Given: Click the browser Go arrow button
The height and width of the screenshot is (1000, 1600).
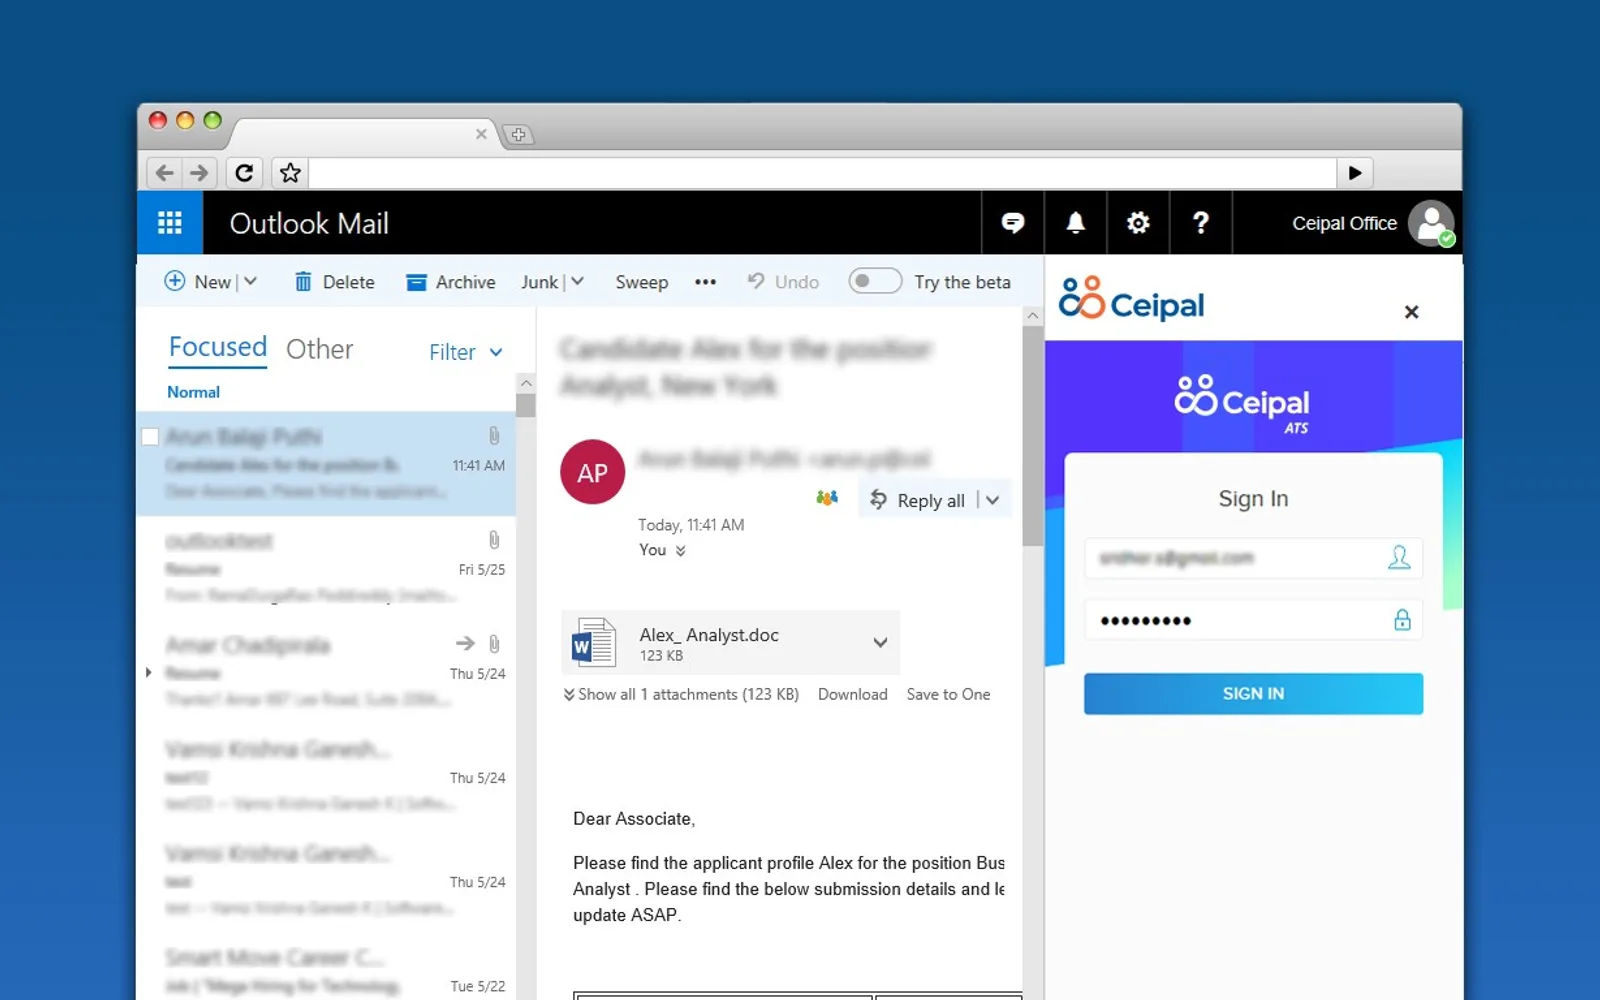Looking at the screenshot, I should (1355, 173).
